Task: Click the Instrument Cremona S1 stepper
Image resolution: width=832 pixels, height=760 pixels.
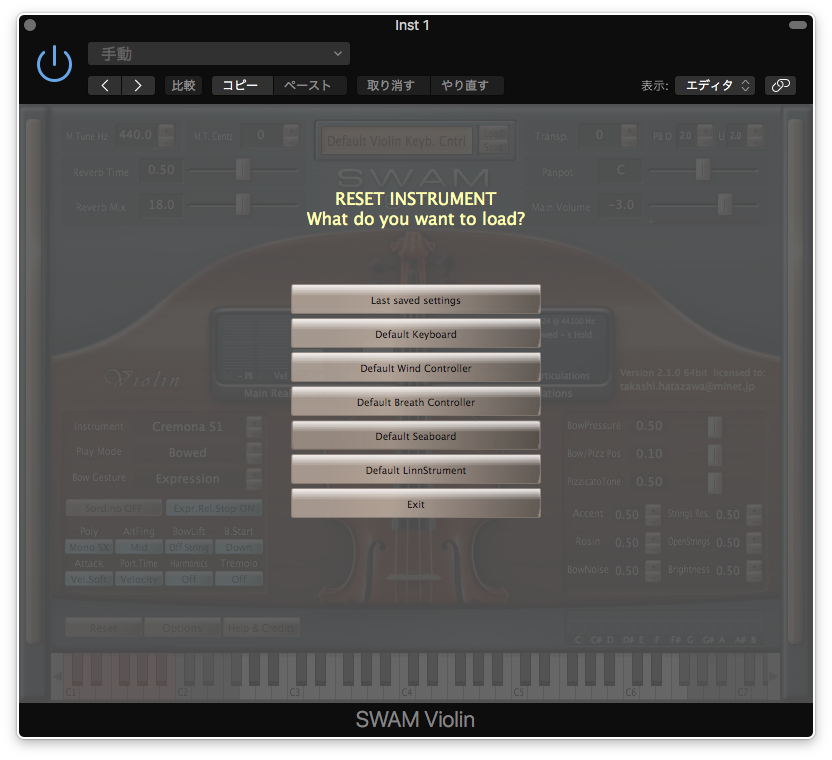Action: (254, 427)
